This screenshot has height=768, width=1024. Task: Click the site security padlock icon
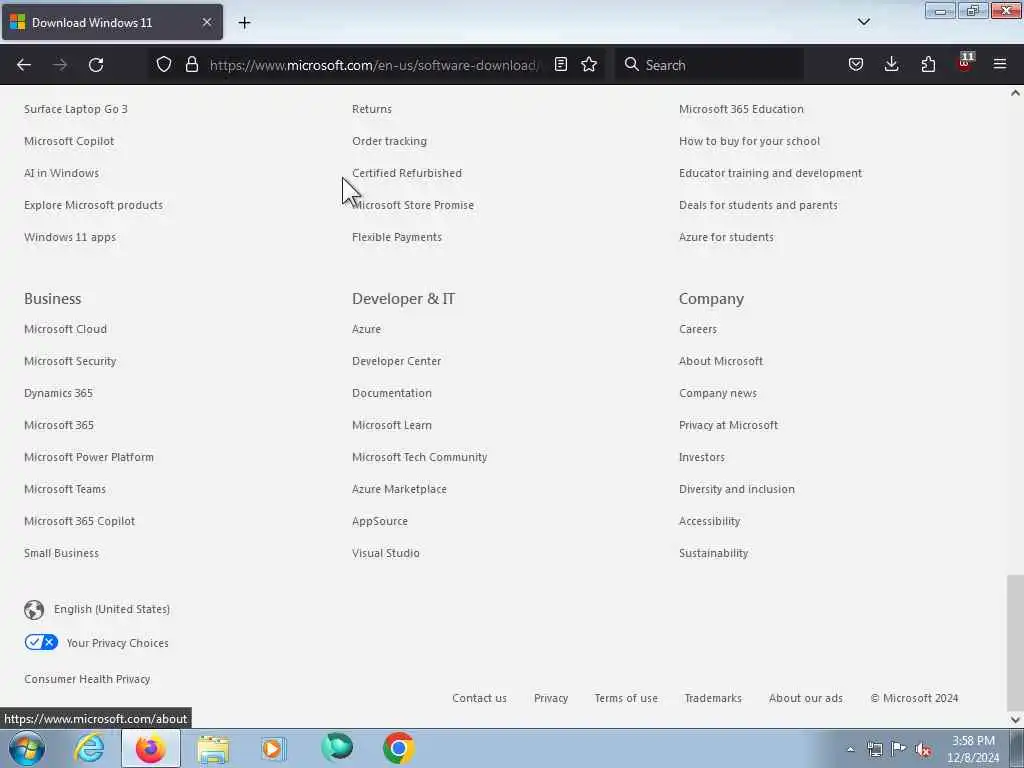click(x=191, y=64)
